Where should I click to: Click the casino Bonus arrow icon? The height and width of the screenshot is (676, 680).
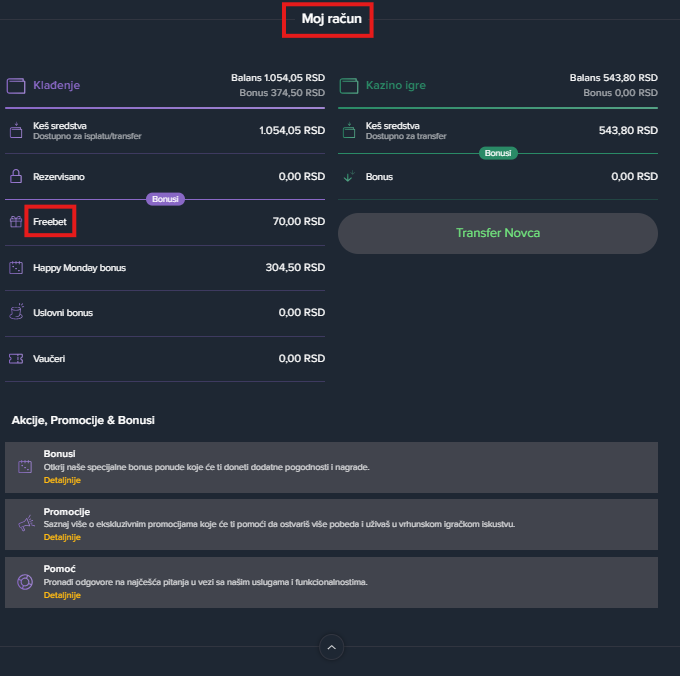349,177
